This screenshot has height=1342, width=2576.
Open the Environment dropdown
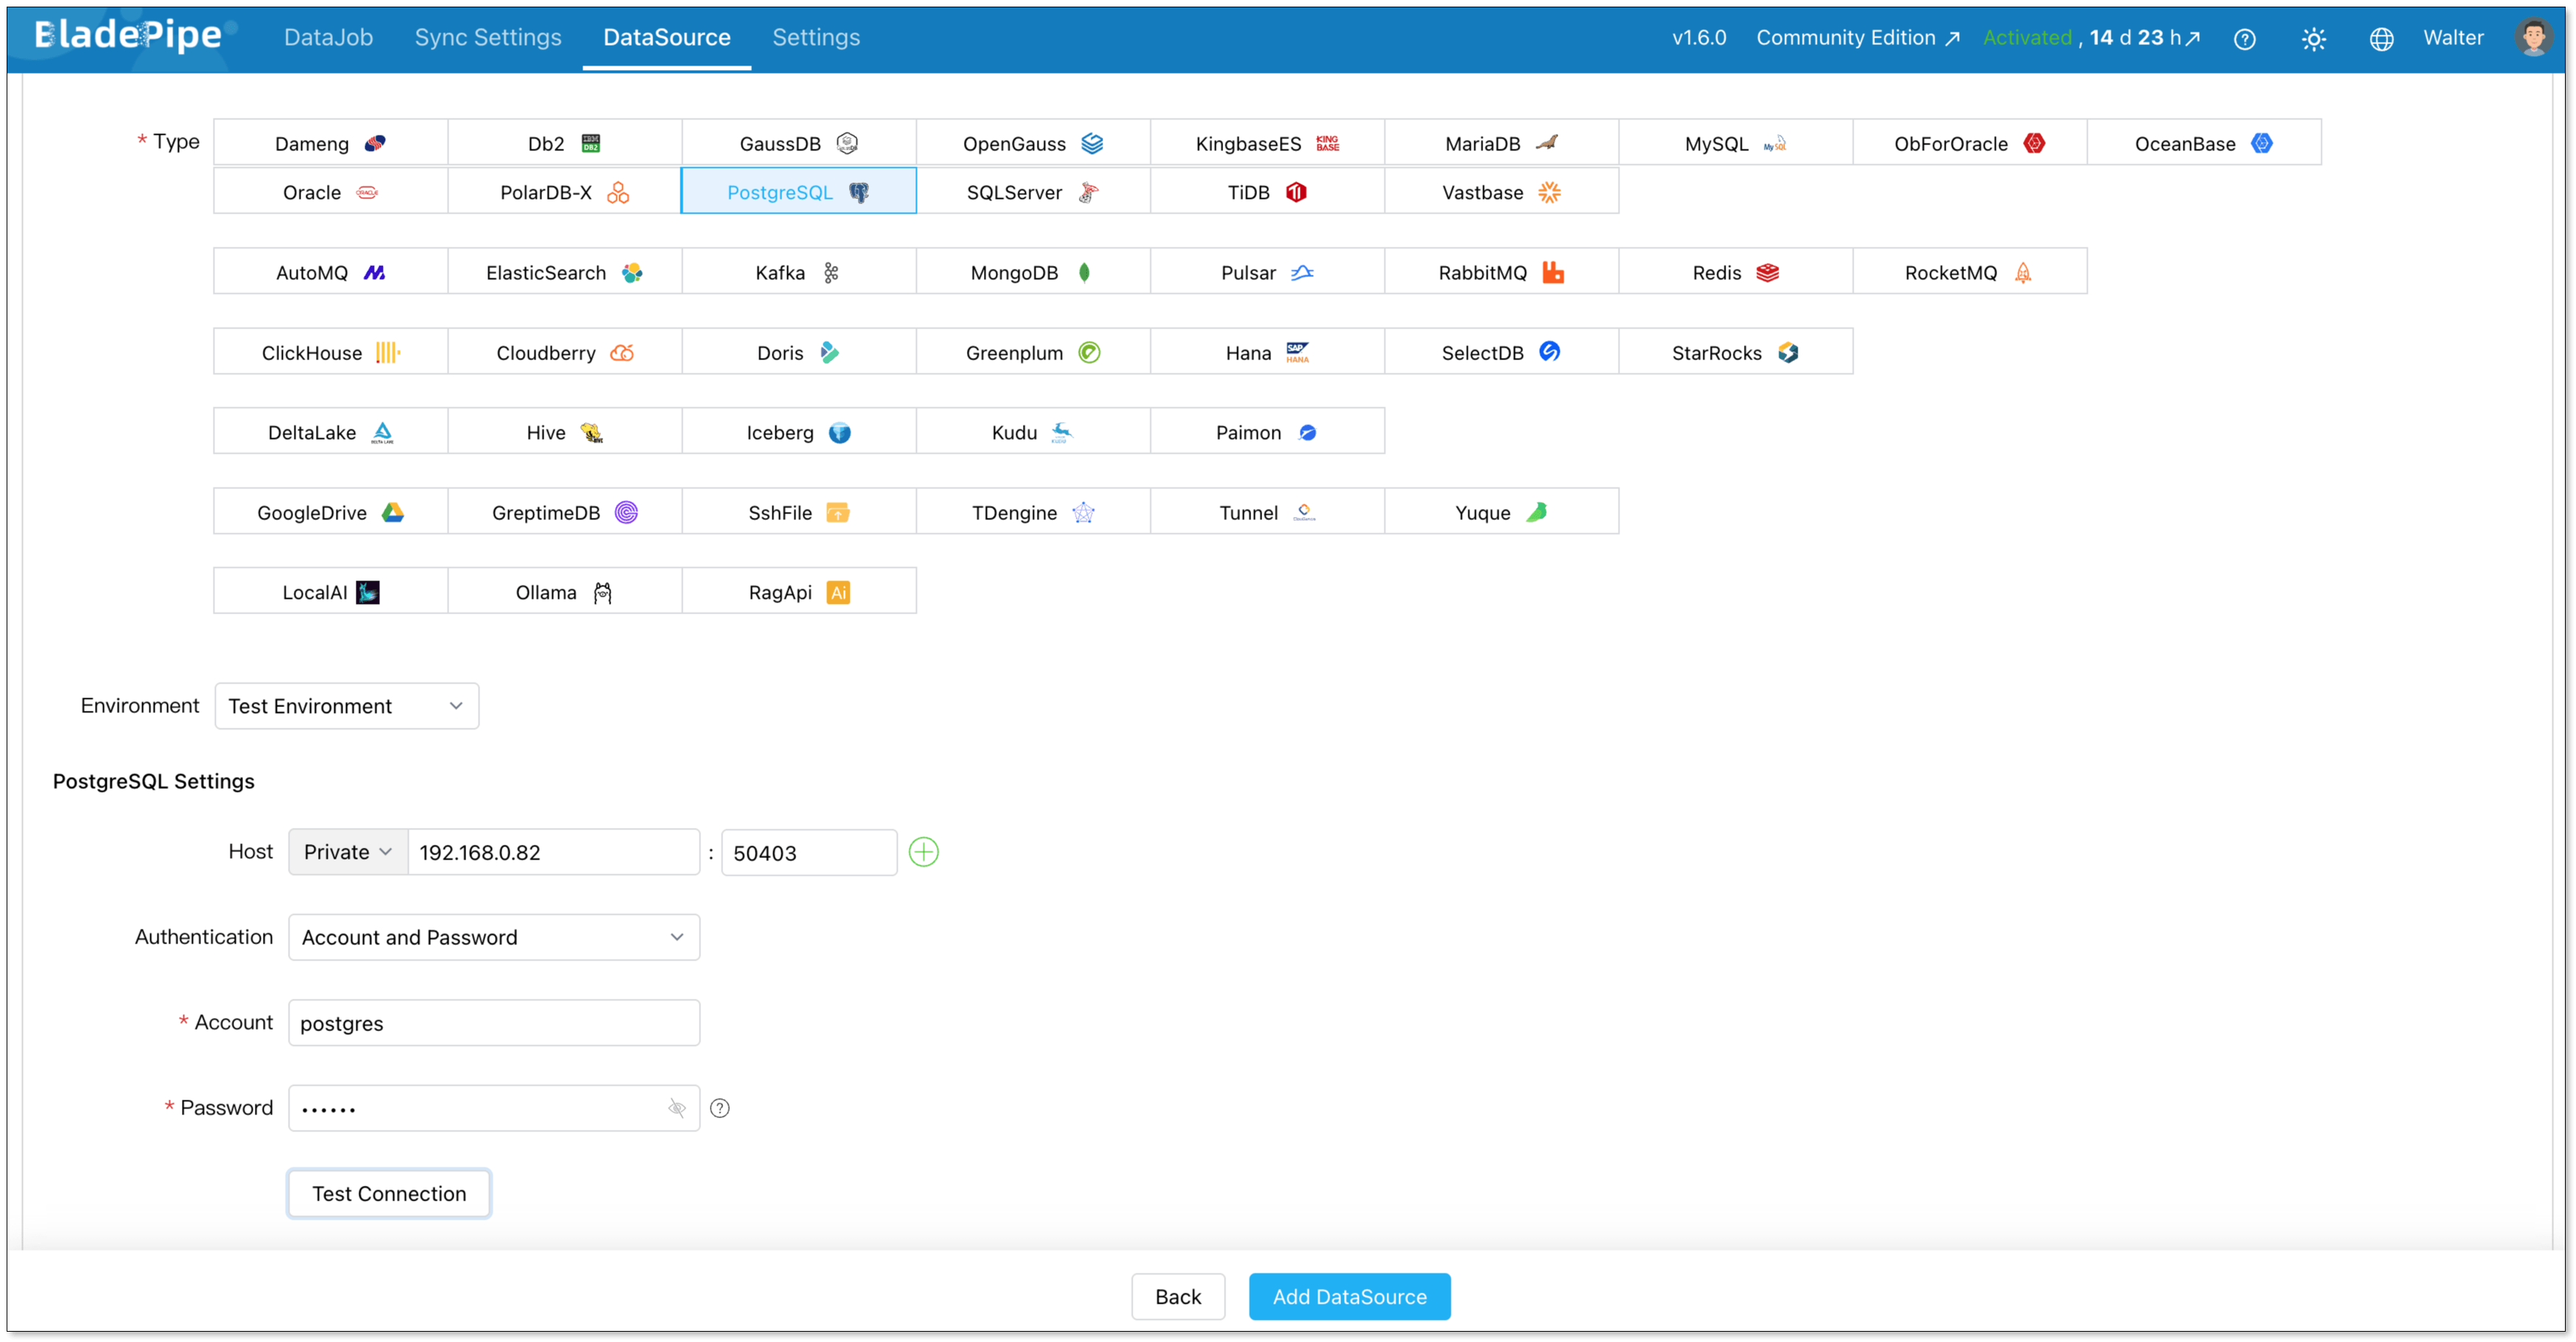pyautogui.click(x=346, y=706)
